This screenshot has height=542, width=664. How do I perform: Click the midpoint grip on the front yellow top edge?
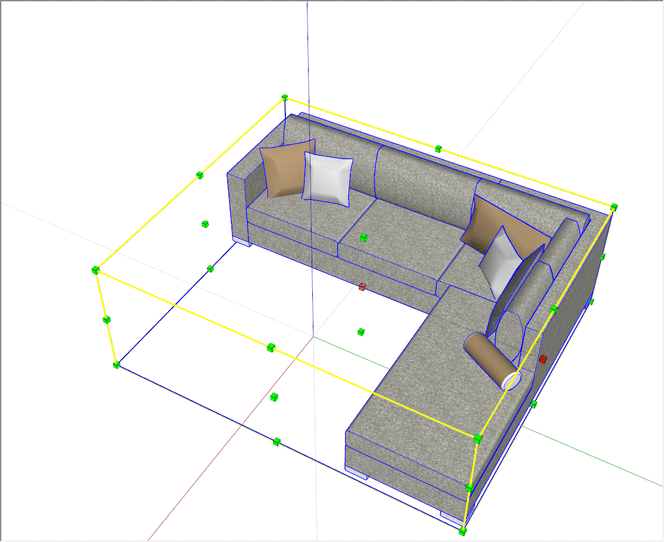click(270, 346)
